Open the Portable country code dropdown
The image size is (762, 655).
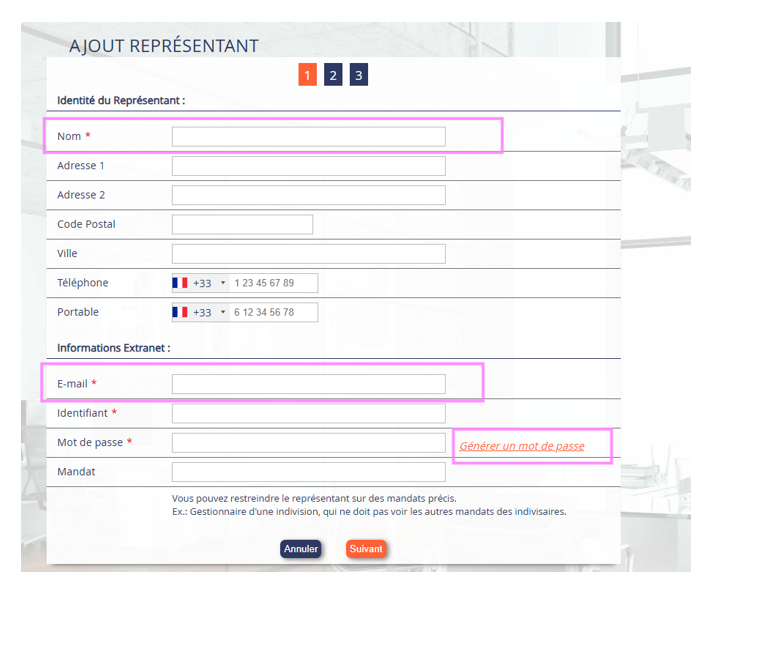(223, 312)
